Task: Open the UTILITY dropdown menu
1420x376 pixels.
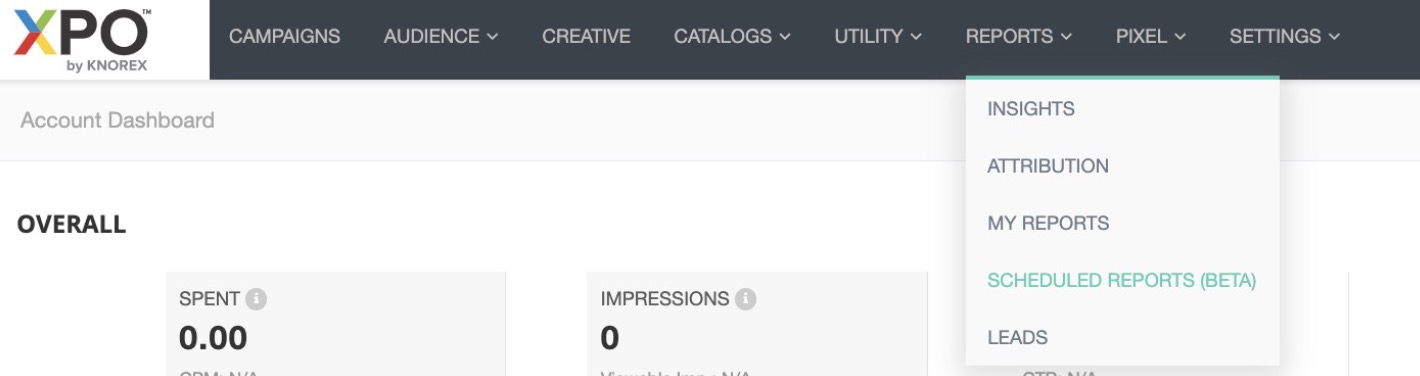Action: pyautogui.click(x=878, y=37)
